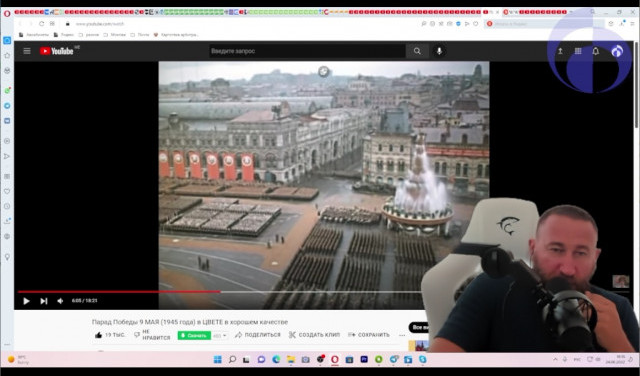Viewport: 640px width, 376px height.
Task: Play the paused video
Action: [x=26, y=301]
